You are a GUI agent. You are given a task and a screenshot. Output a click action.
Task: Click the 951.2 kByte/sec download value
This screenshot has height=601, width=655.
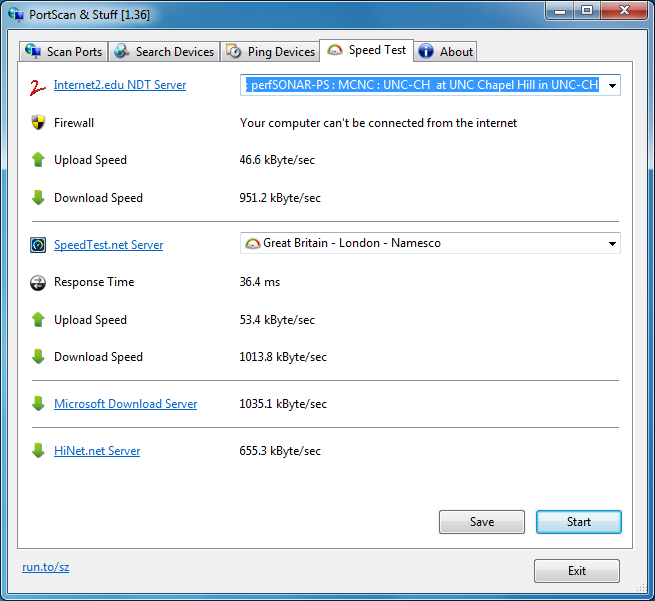point(280,198)
